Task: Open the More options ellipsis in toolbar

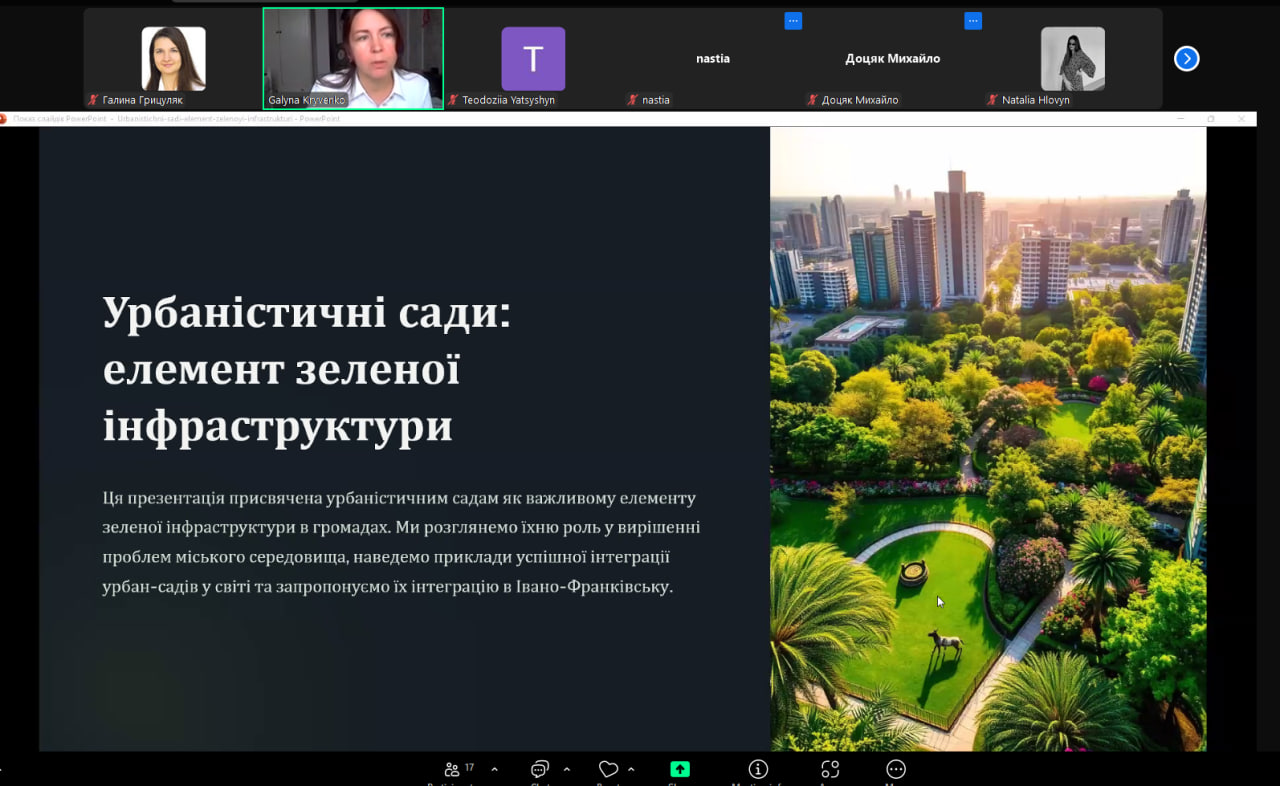Action: point(896,769)
